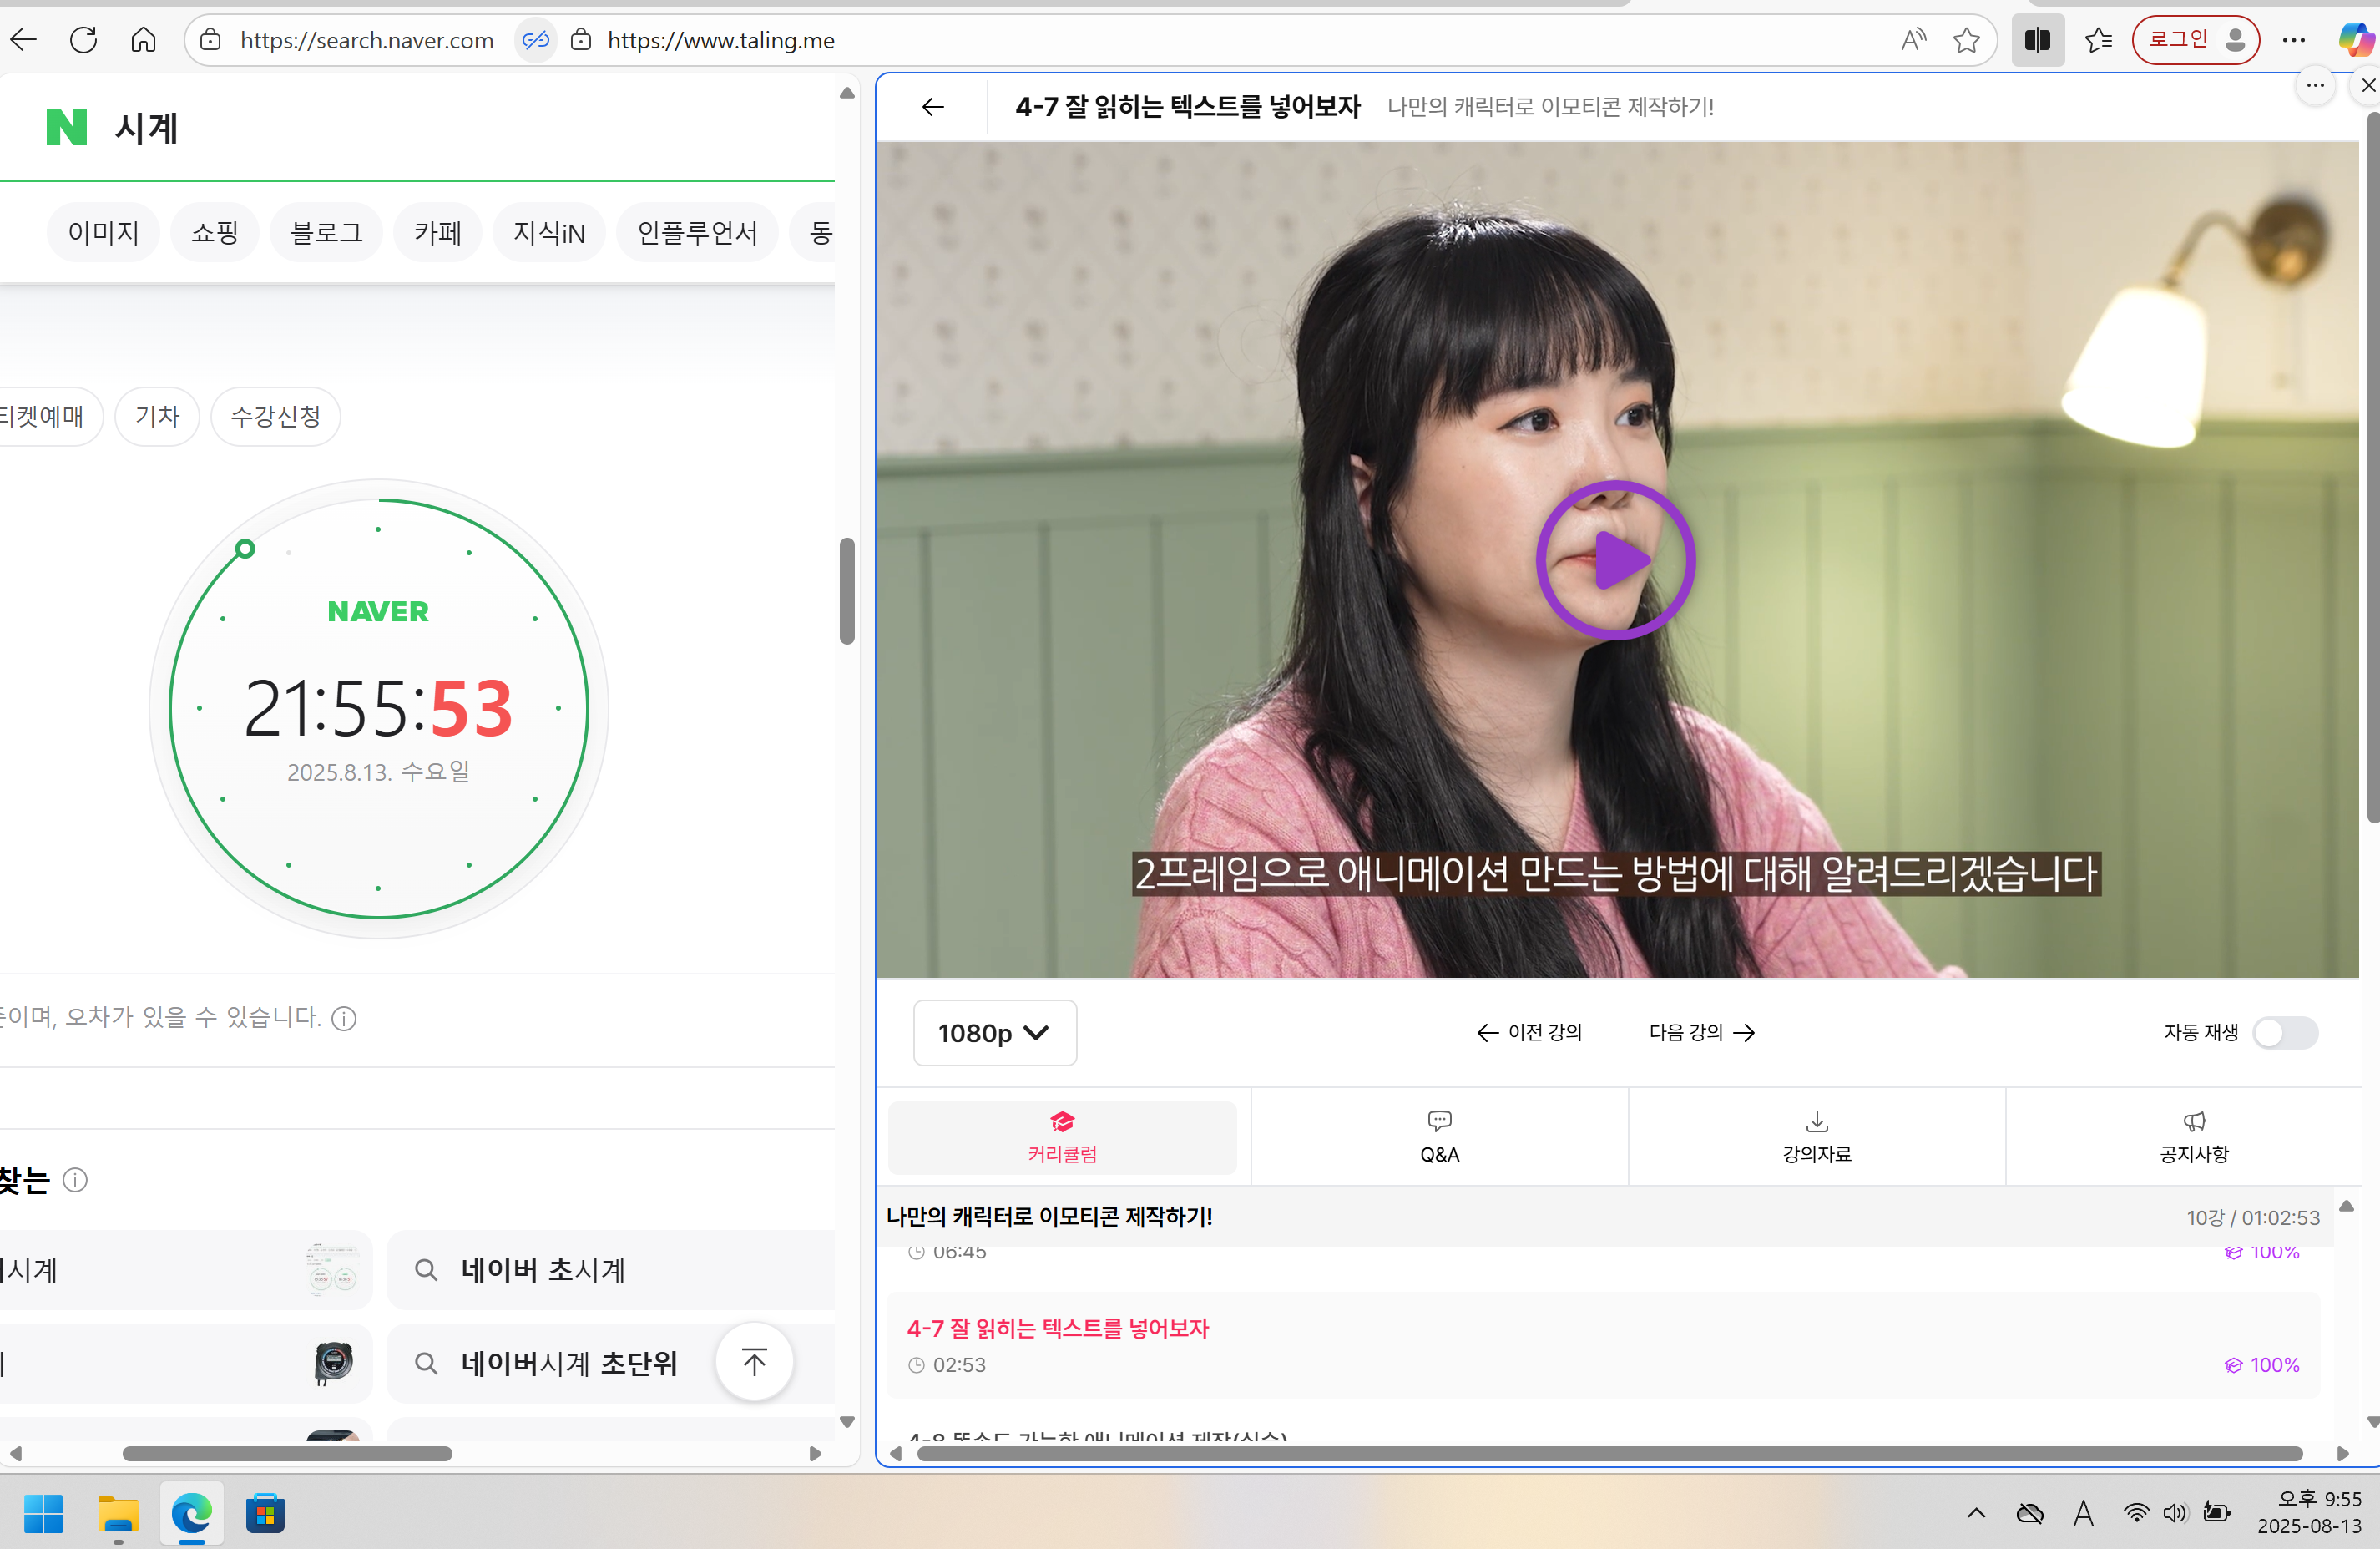Play the lecture video

1616,561
